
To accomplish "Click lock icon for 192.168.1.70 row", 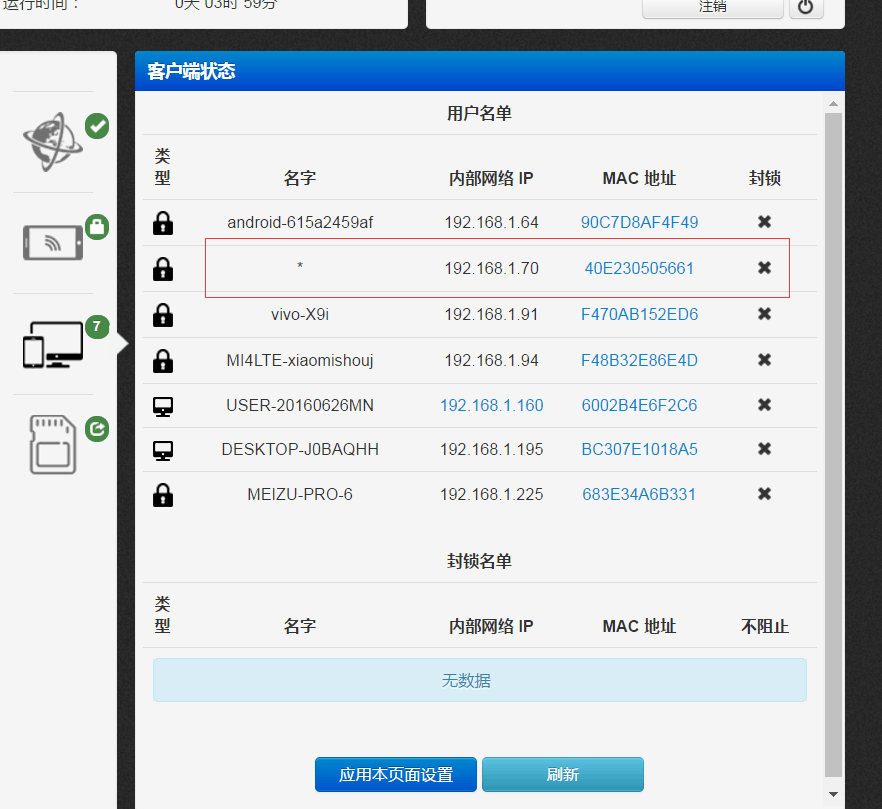I will pos(163,269).
